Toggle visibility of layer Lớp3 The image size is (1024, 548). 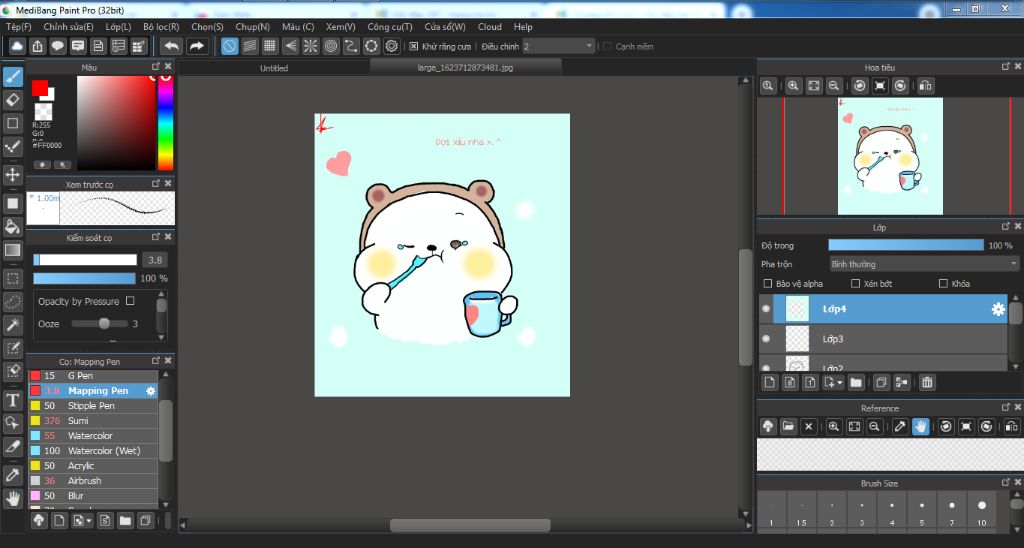pos(766,339)
